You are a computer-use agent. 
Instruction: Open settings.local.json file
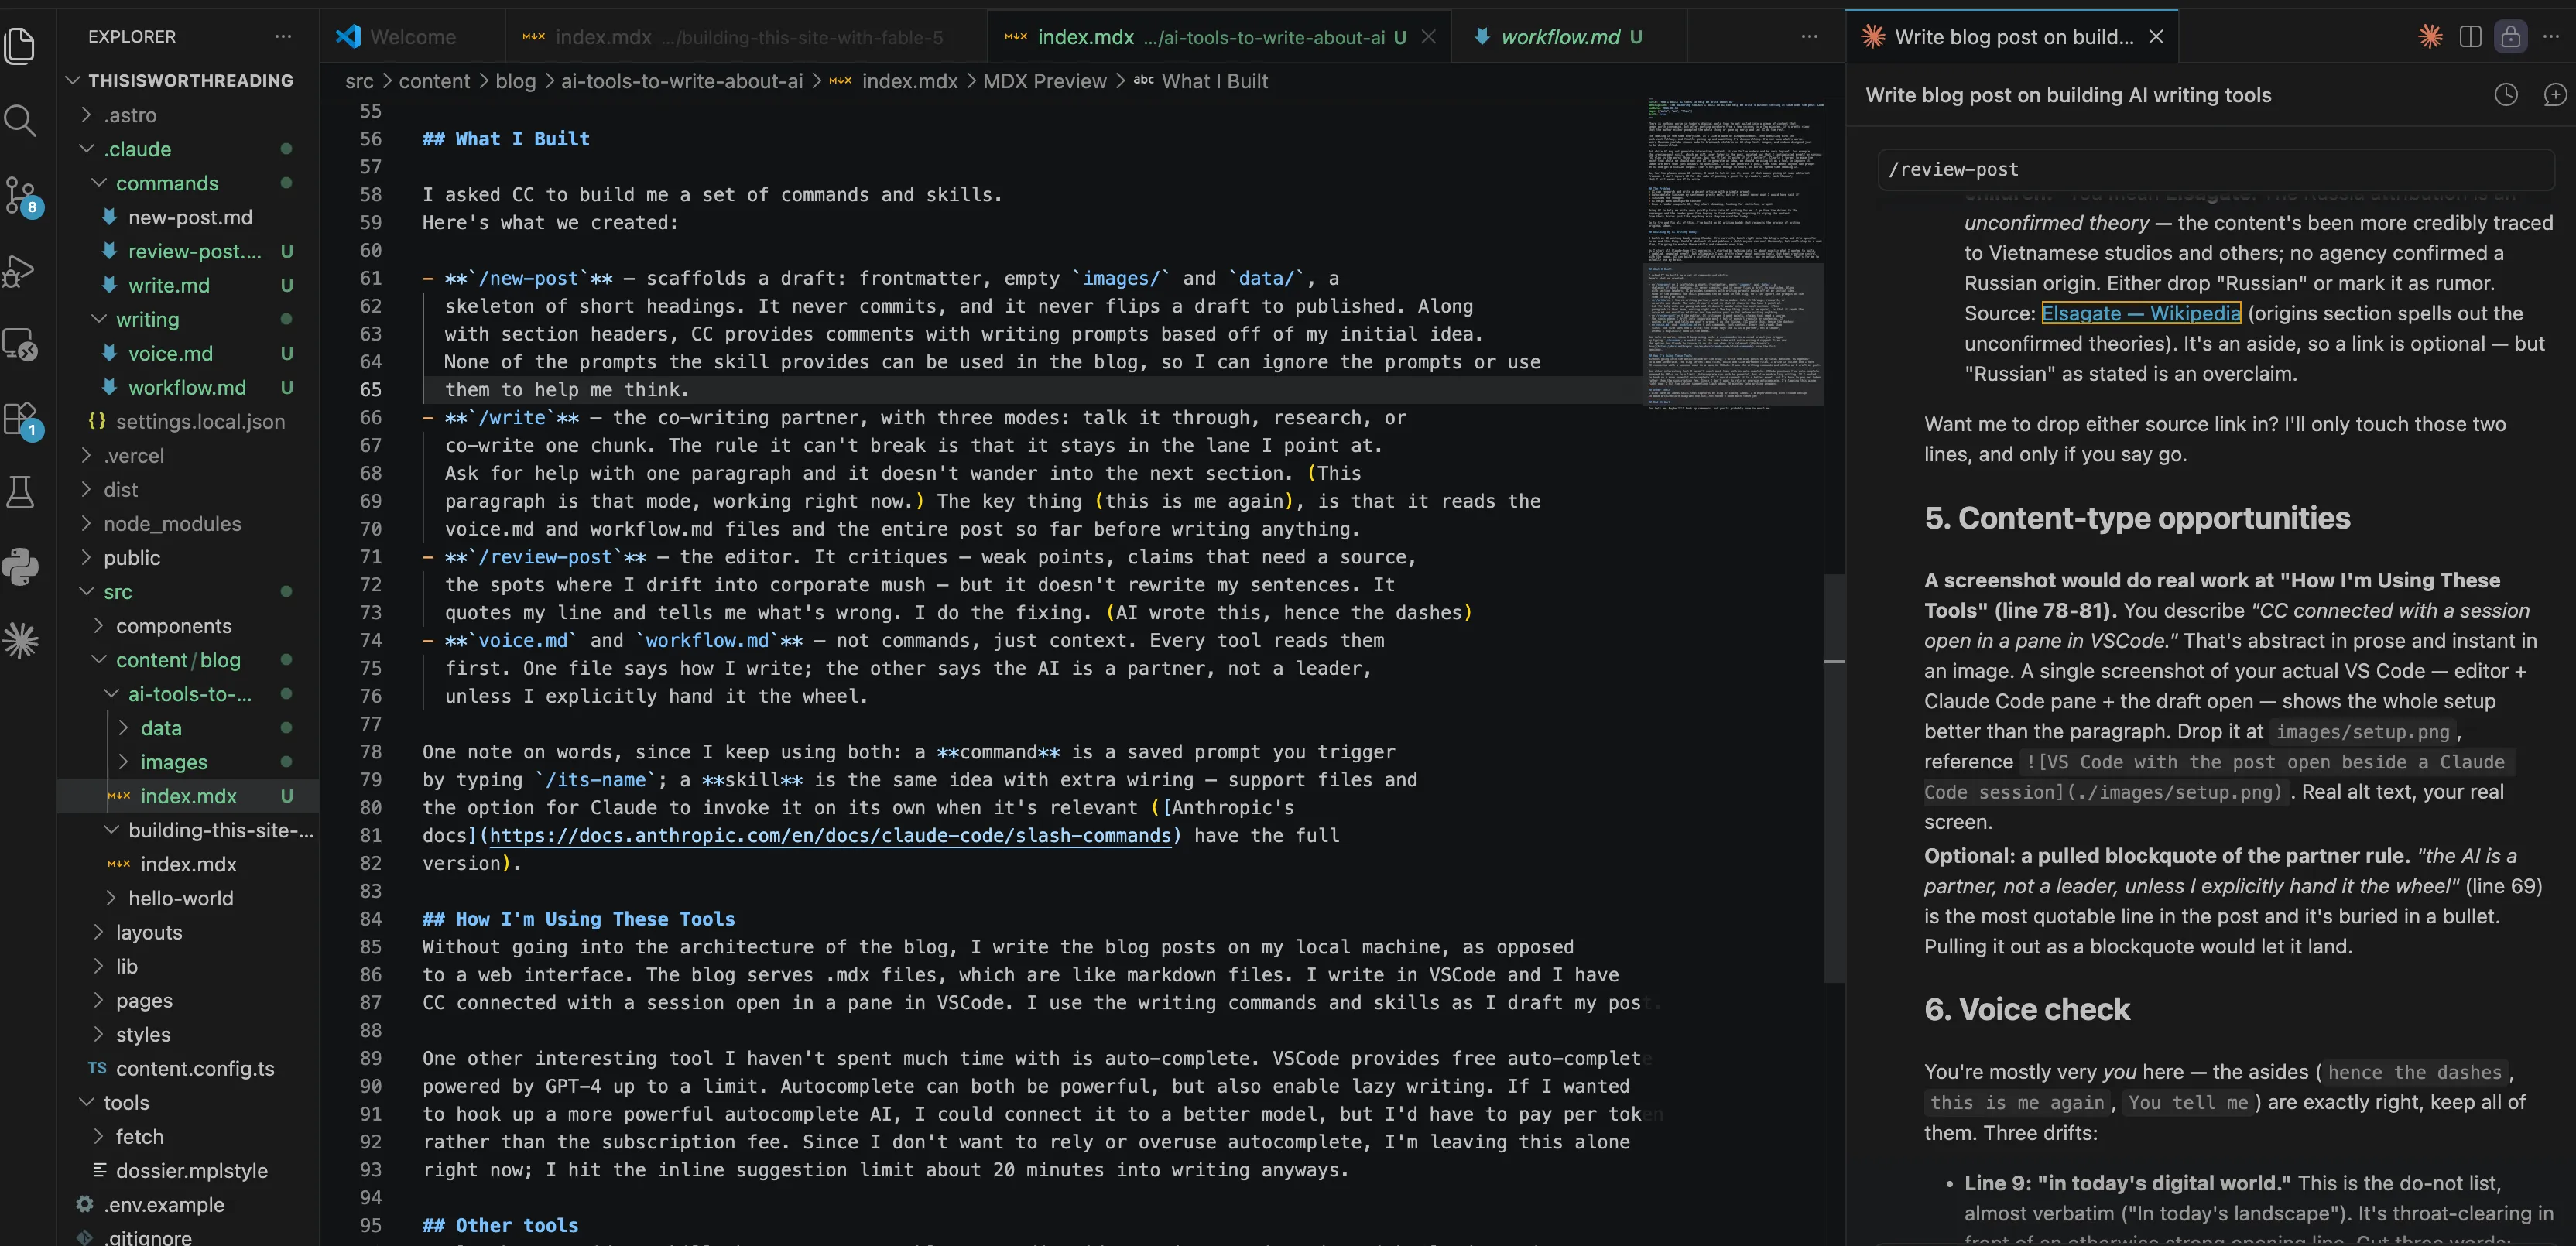(x=188, y=421)
